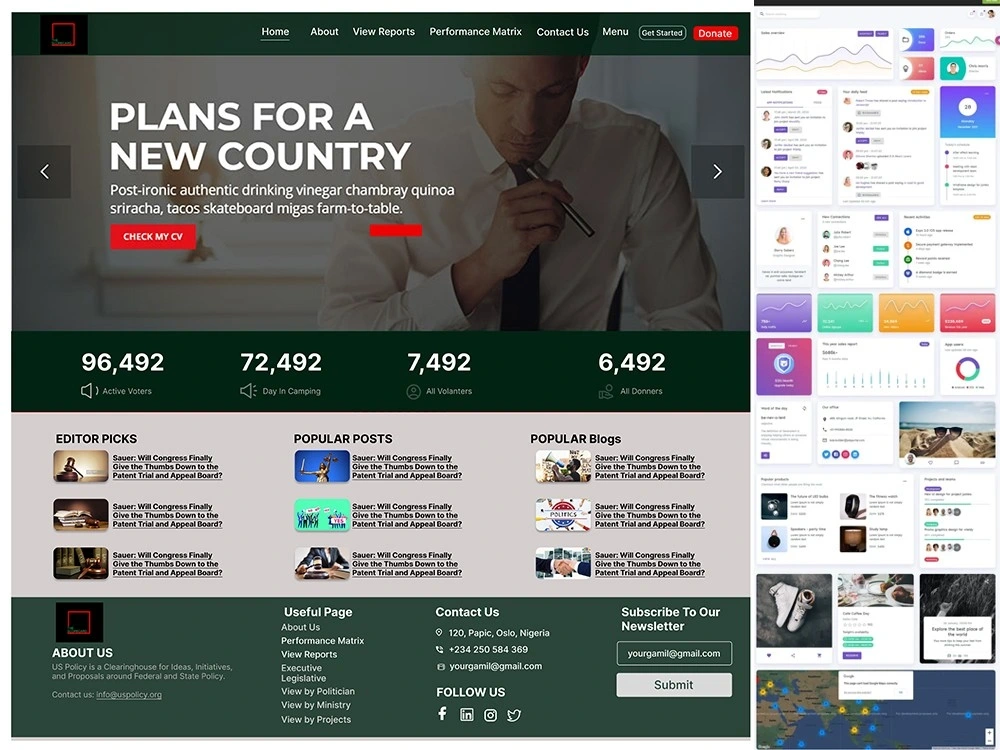Open About Us under Useful Page

point(300,628)
